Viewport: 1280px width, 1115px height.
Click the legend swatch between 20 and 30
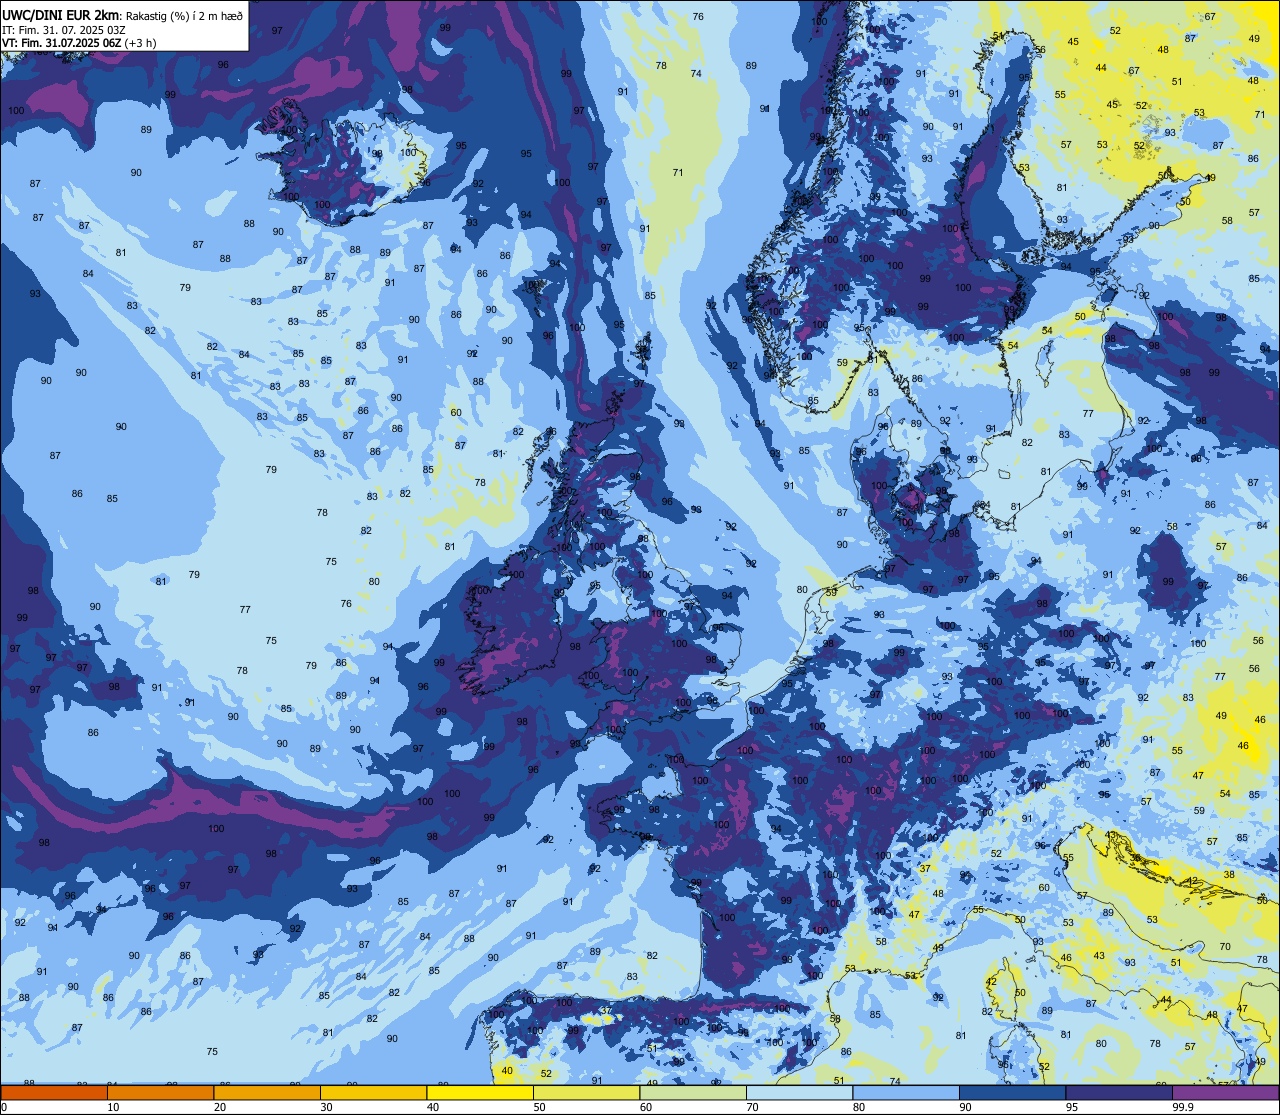click(267, 1092)
